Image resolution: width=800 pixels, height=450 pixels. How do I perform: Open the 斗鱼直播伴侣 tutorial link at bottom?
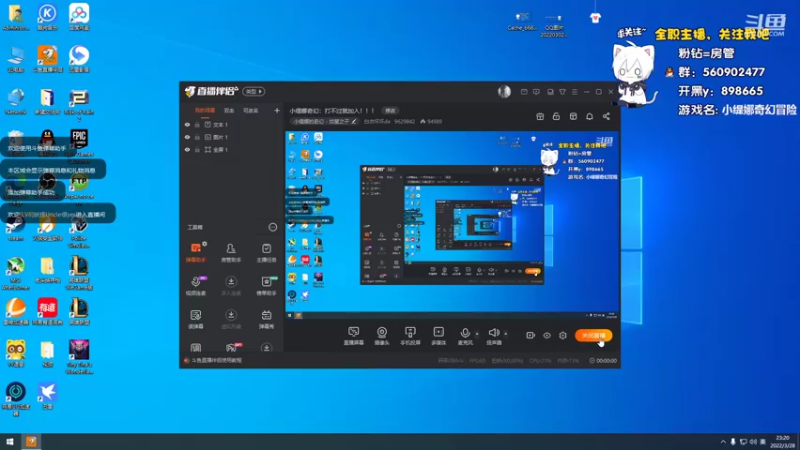coord(213,360)
